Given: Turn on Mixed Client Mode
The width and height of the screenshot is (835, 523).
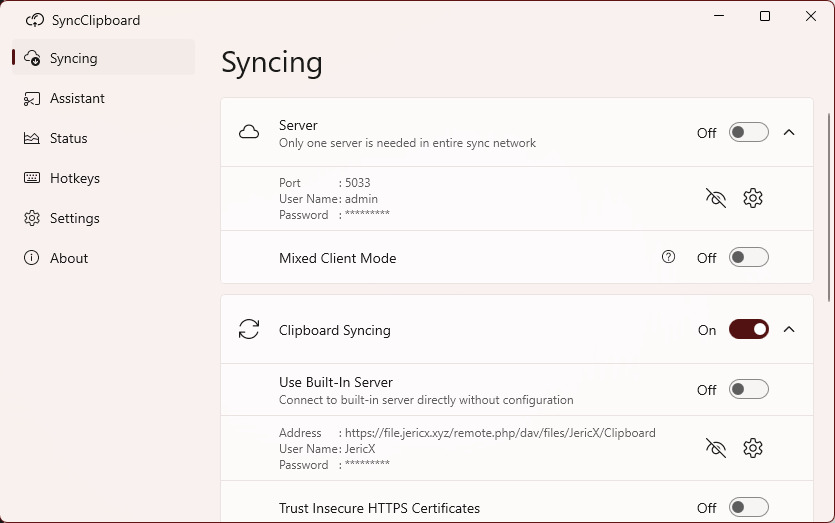Looking at the screenshot, I should [749, 257].
